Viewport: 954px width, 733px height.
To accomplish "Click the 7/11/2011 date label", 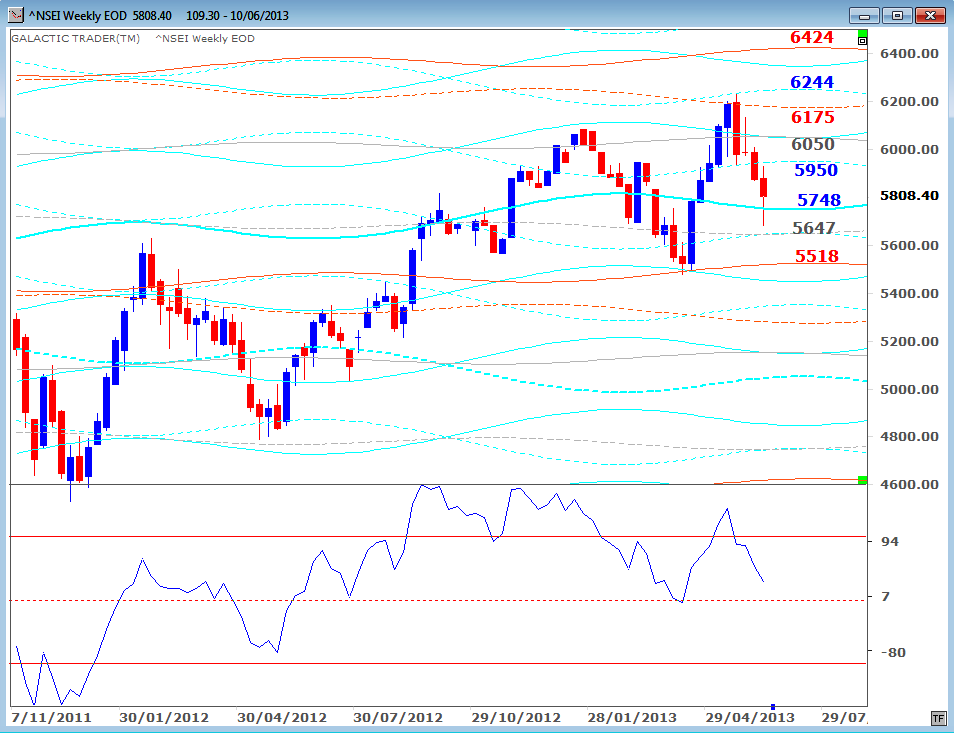I will pyautogui.click(x=52, y=718).
